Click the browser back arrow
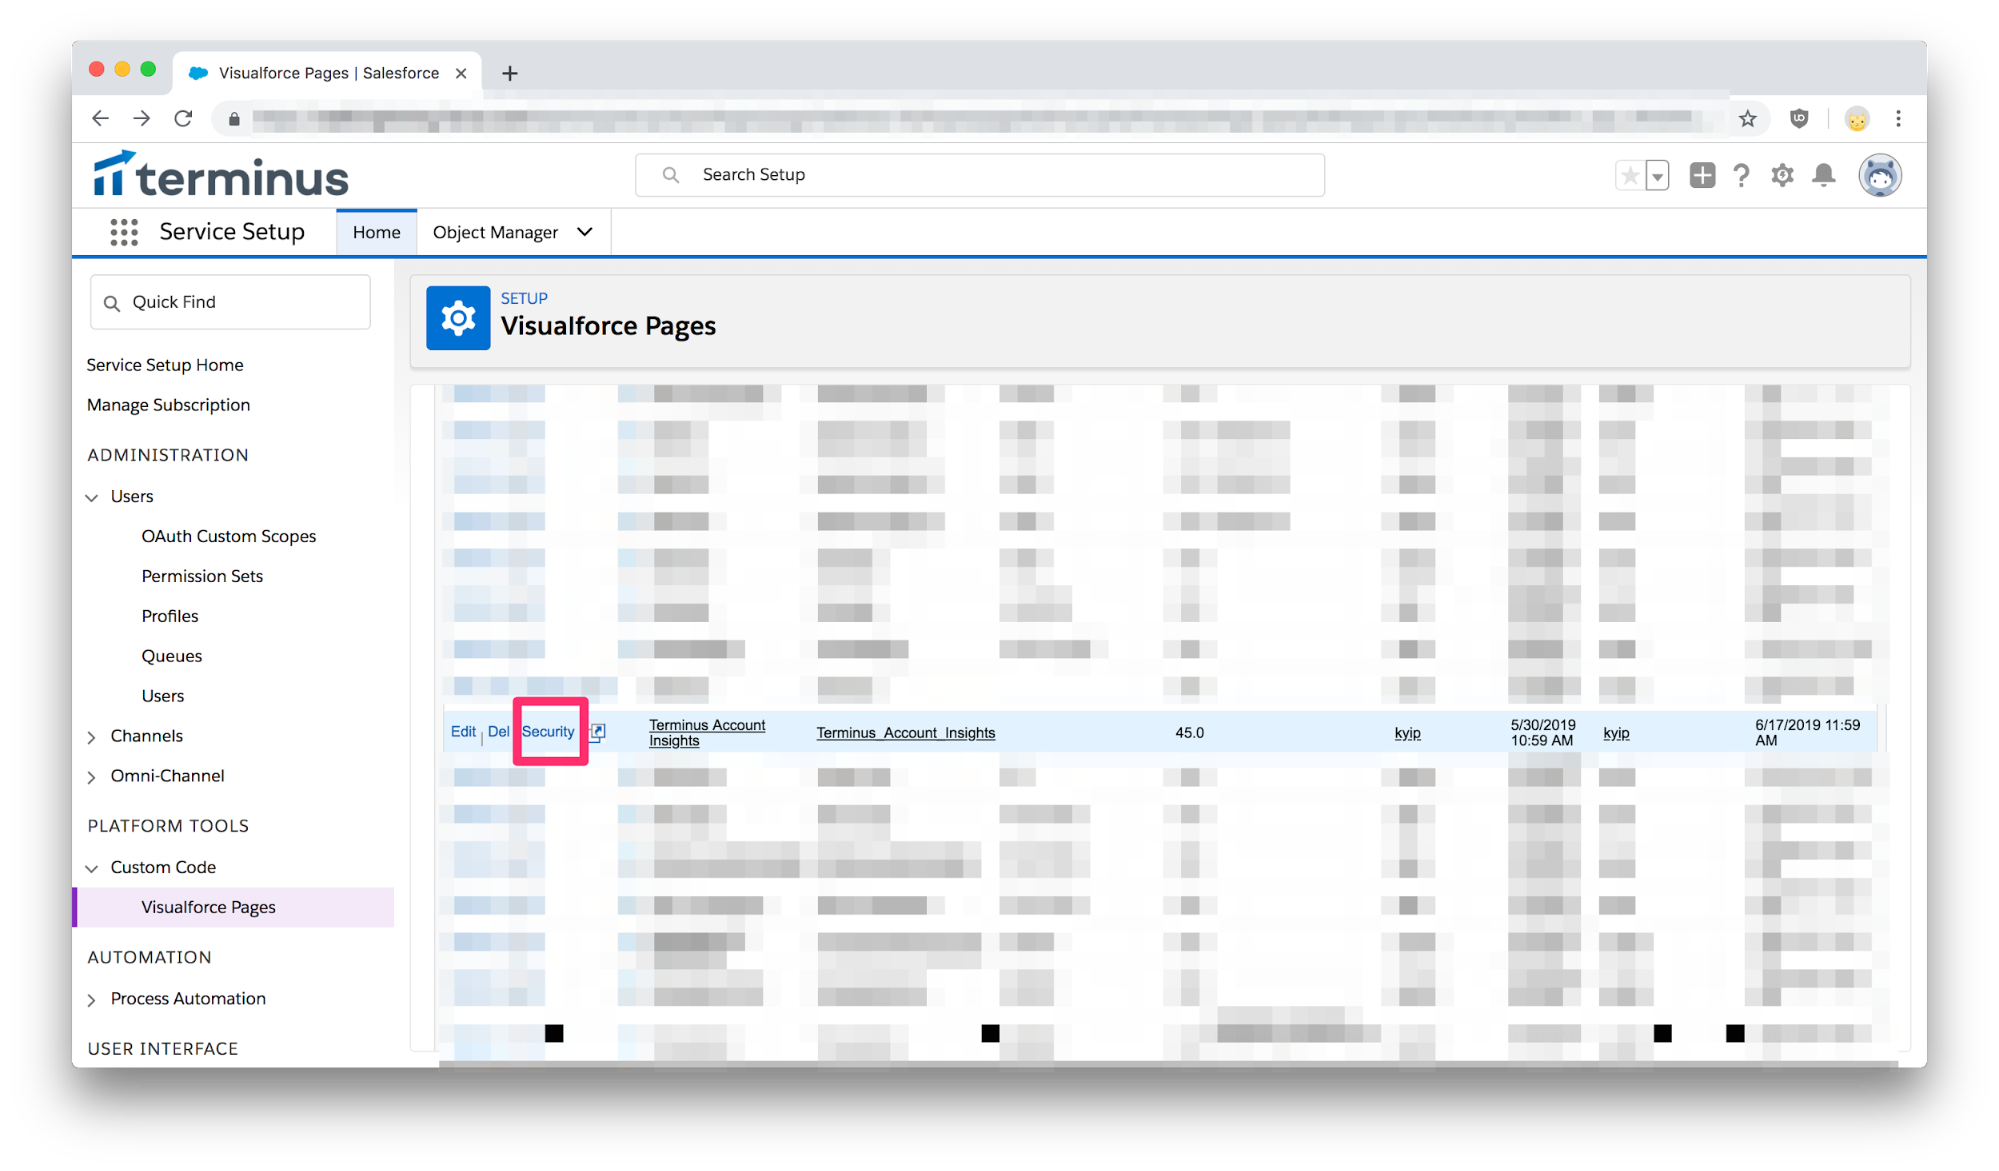1999x1171 pixels. (x=100, y=118)
